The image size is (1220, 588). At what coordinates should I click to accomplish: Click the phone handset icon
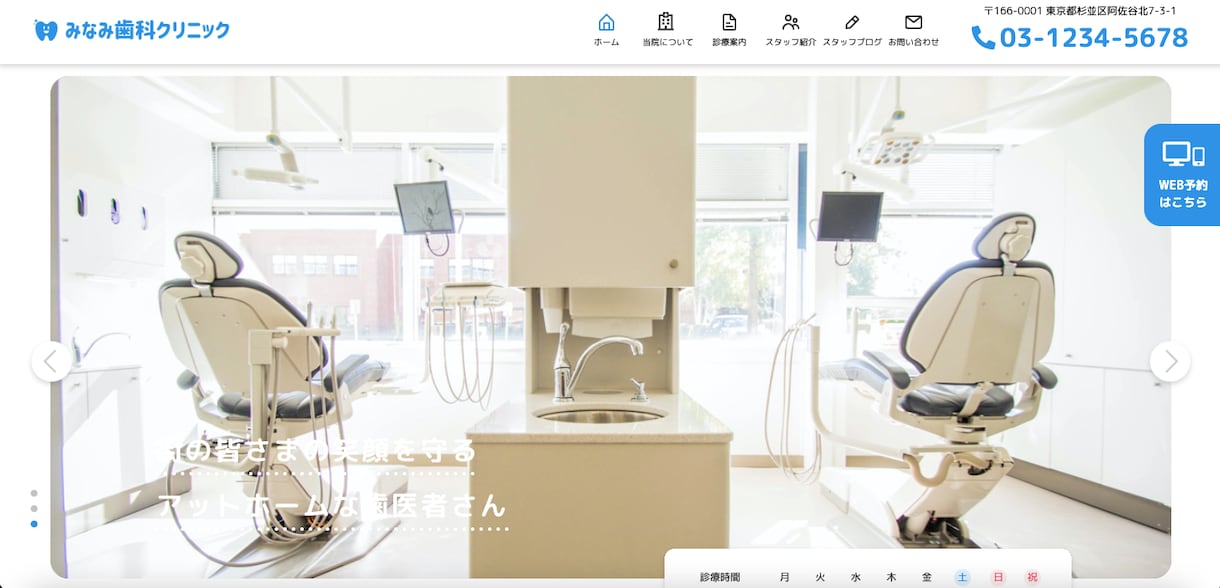983,38
